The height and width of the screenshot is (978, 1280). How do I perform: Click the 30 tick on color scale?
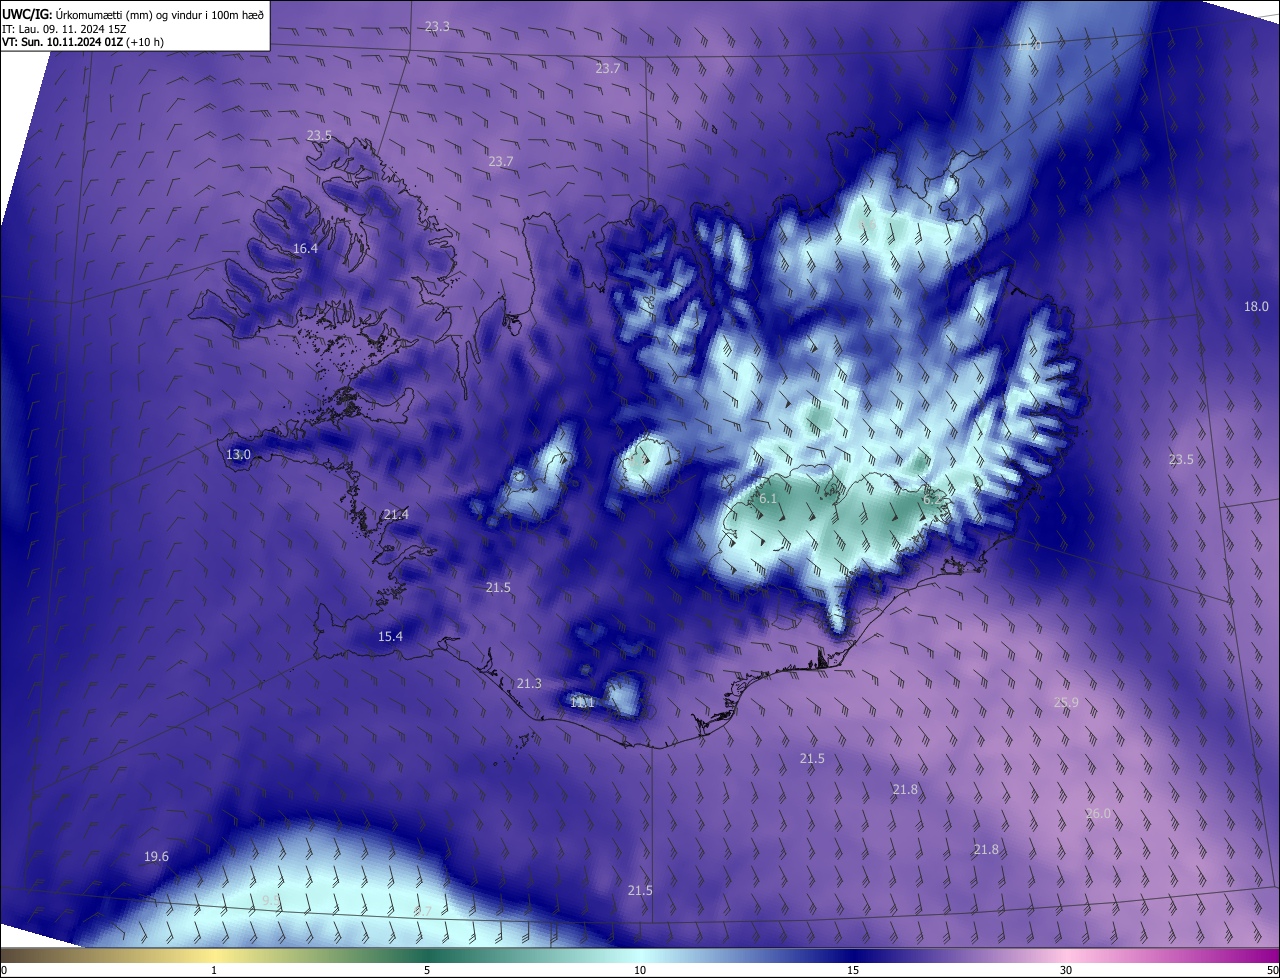click(x=1066, y=970)
